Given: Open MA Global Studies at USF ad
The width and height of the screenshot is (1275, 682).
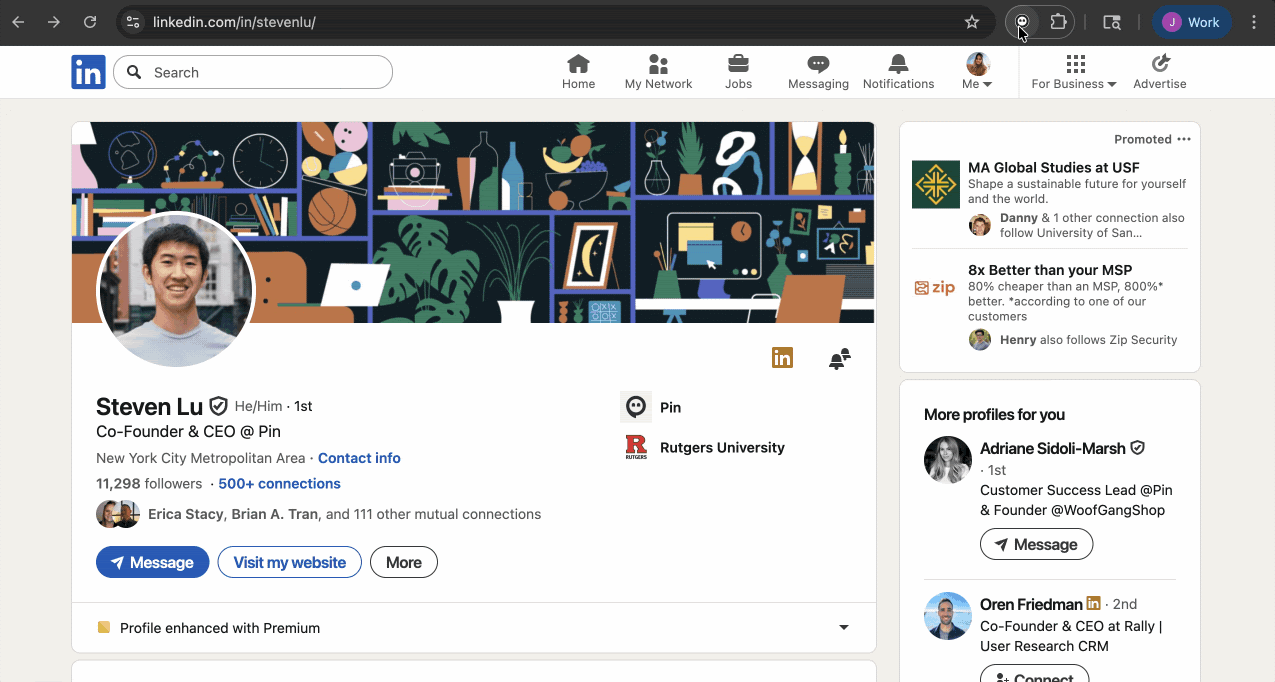Looking at the screenshot, I should [x=1054, y=167].
